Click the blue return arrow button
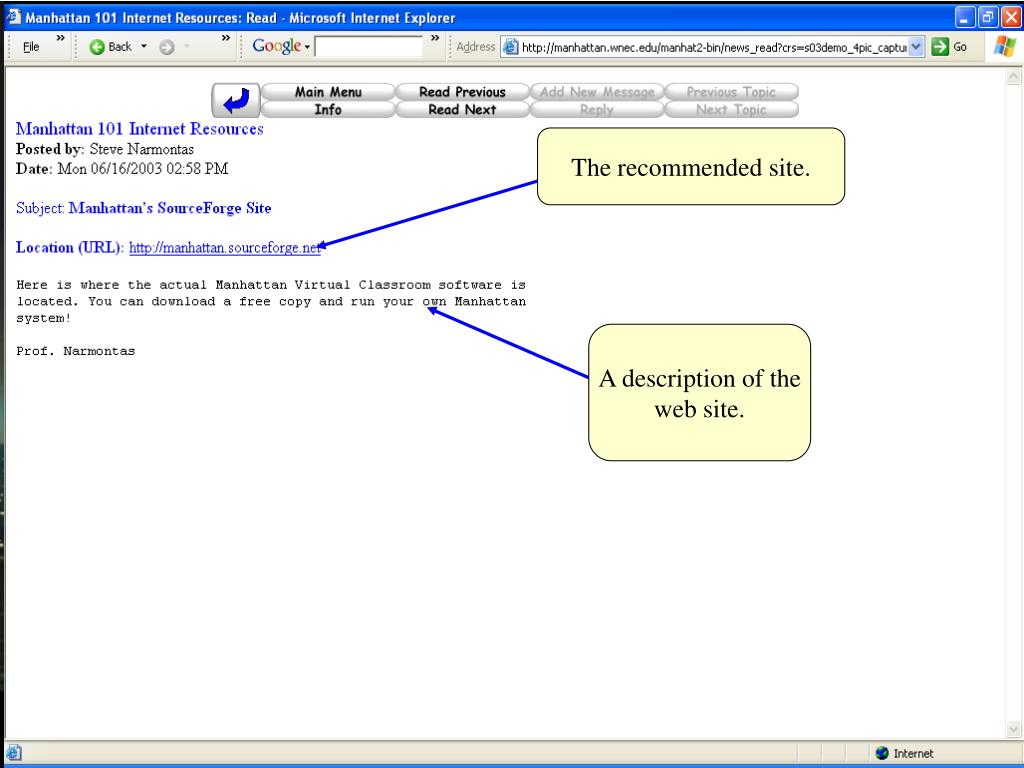Image resolution: width=1024 pixels, height=768 pixels. click(236, 101)
